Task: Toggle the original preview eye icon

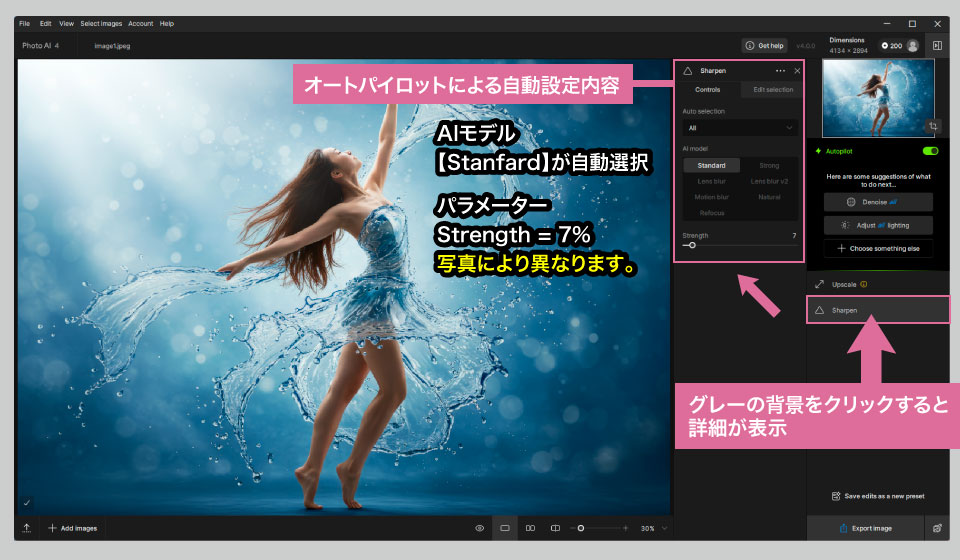Action: coord(479,528)
